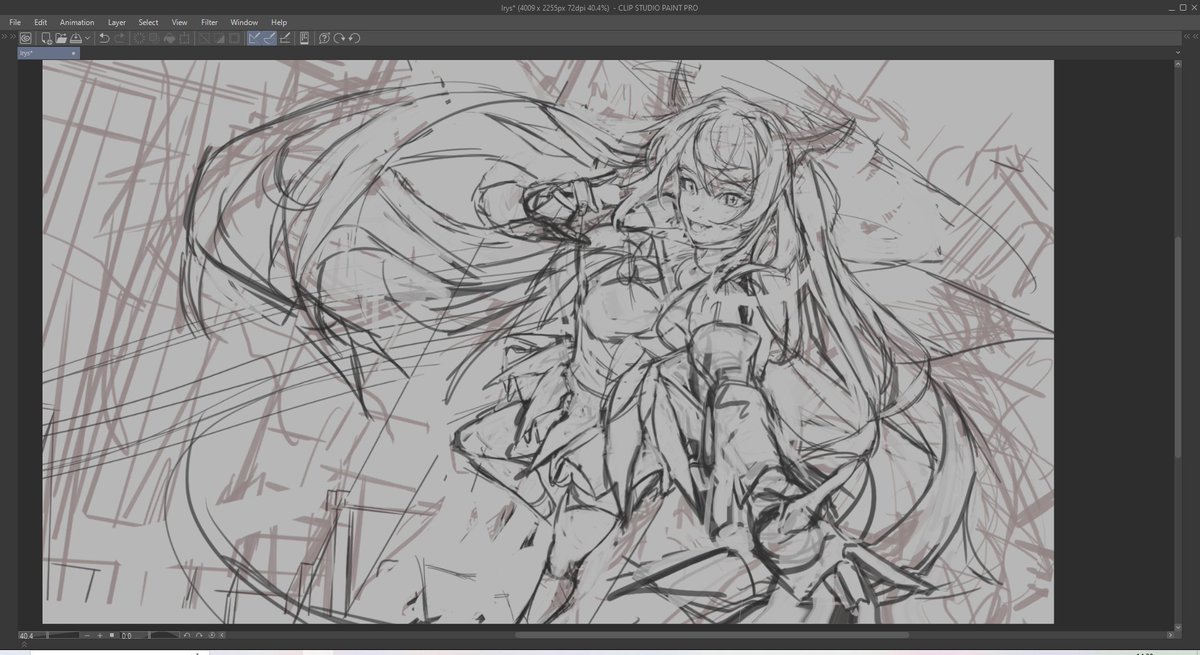Open the Select menu

pyautogui.click(x=148, y=22)
